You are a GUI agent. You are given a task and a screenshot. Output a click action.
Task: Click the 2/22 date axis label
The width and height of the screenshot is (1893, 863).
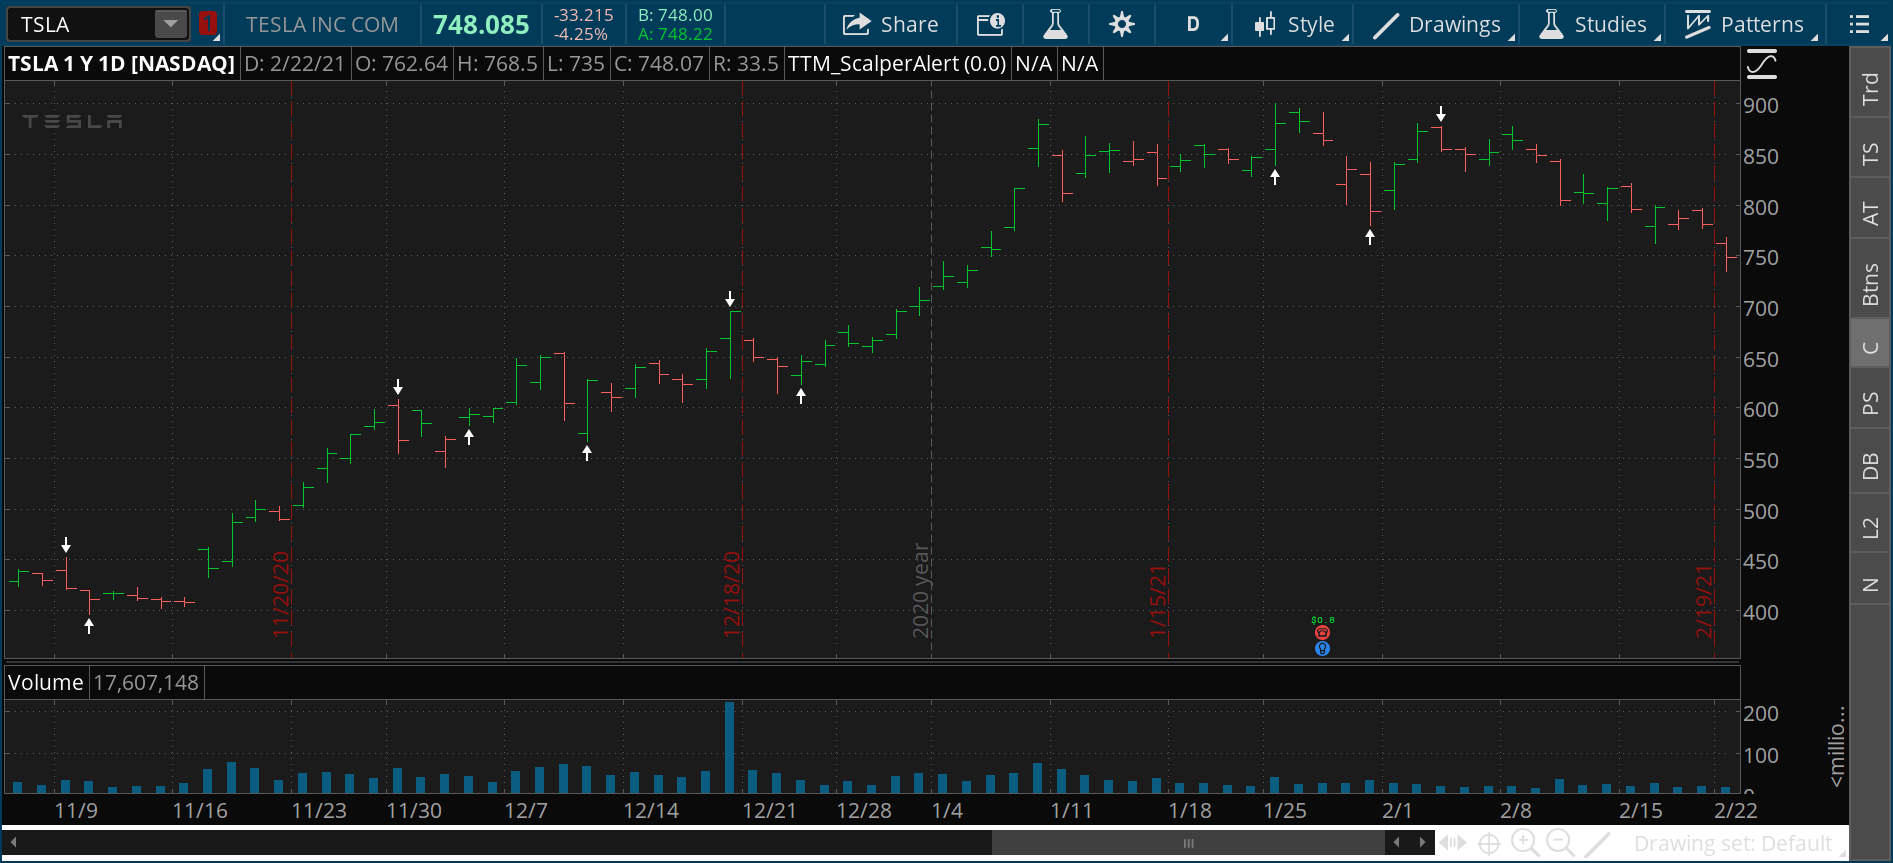point(1735,810)
